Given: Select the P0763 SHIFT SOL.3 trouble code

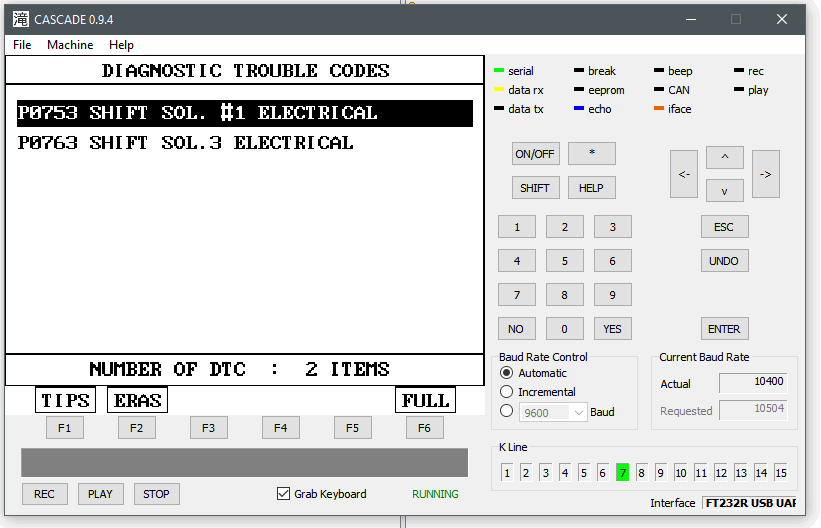Looking at the screenshot, I should (x=186, y=143).
